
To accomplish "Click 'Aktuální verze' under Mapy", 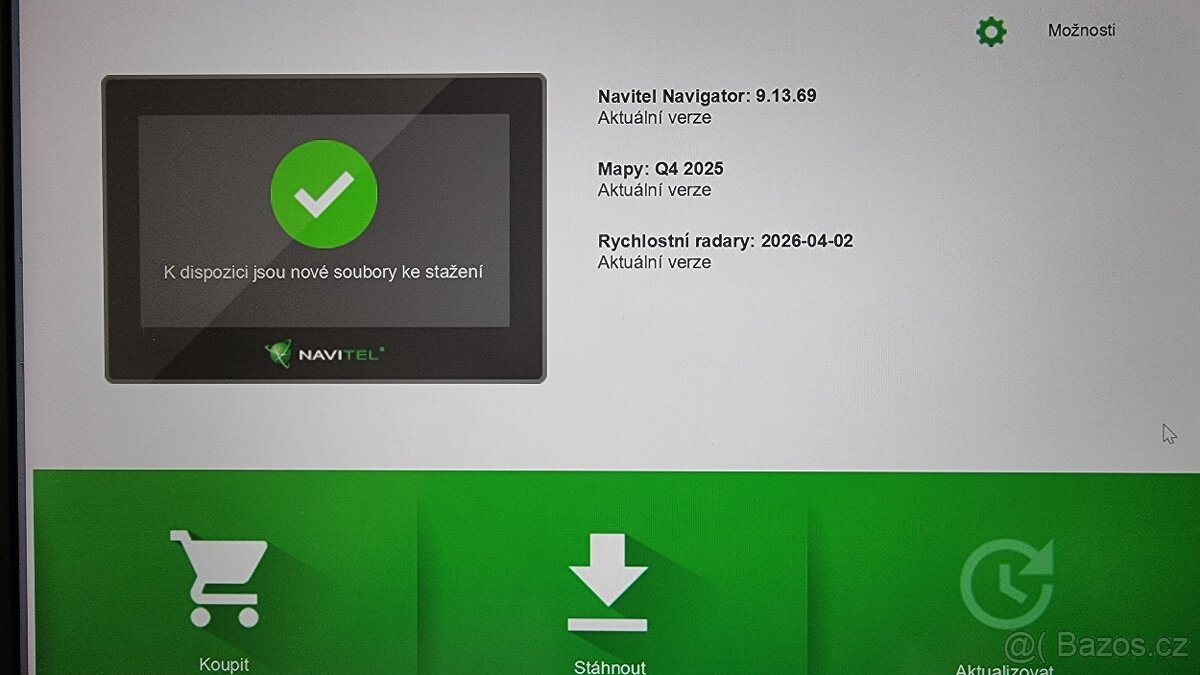I will point(654,189).
